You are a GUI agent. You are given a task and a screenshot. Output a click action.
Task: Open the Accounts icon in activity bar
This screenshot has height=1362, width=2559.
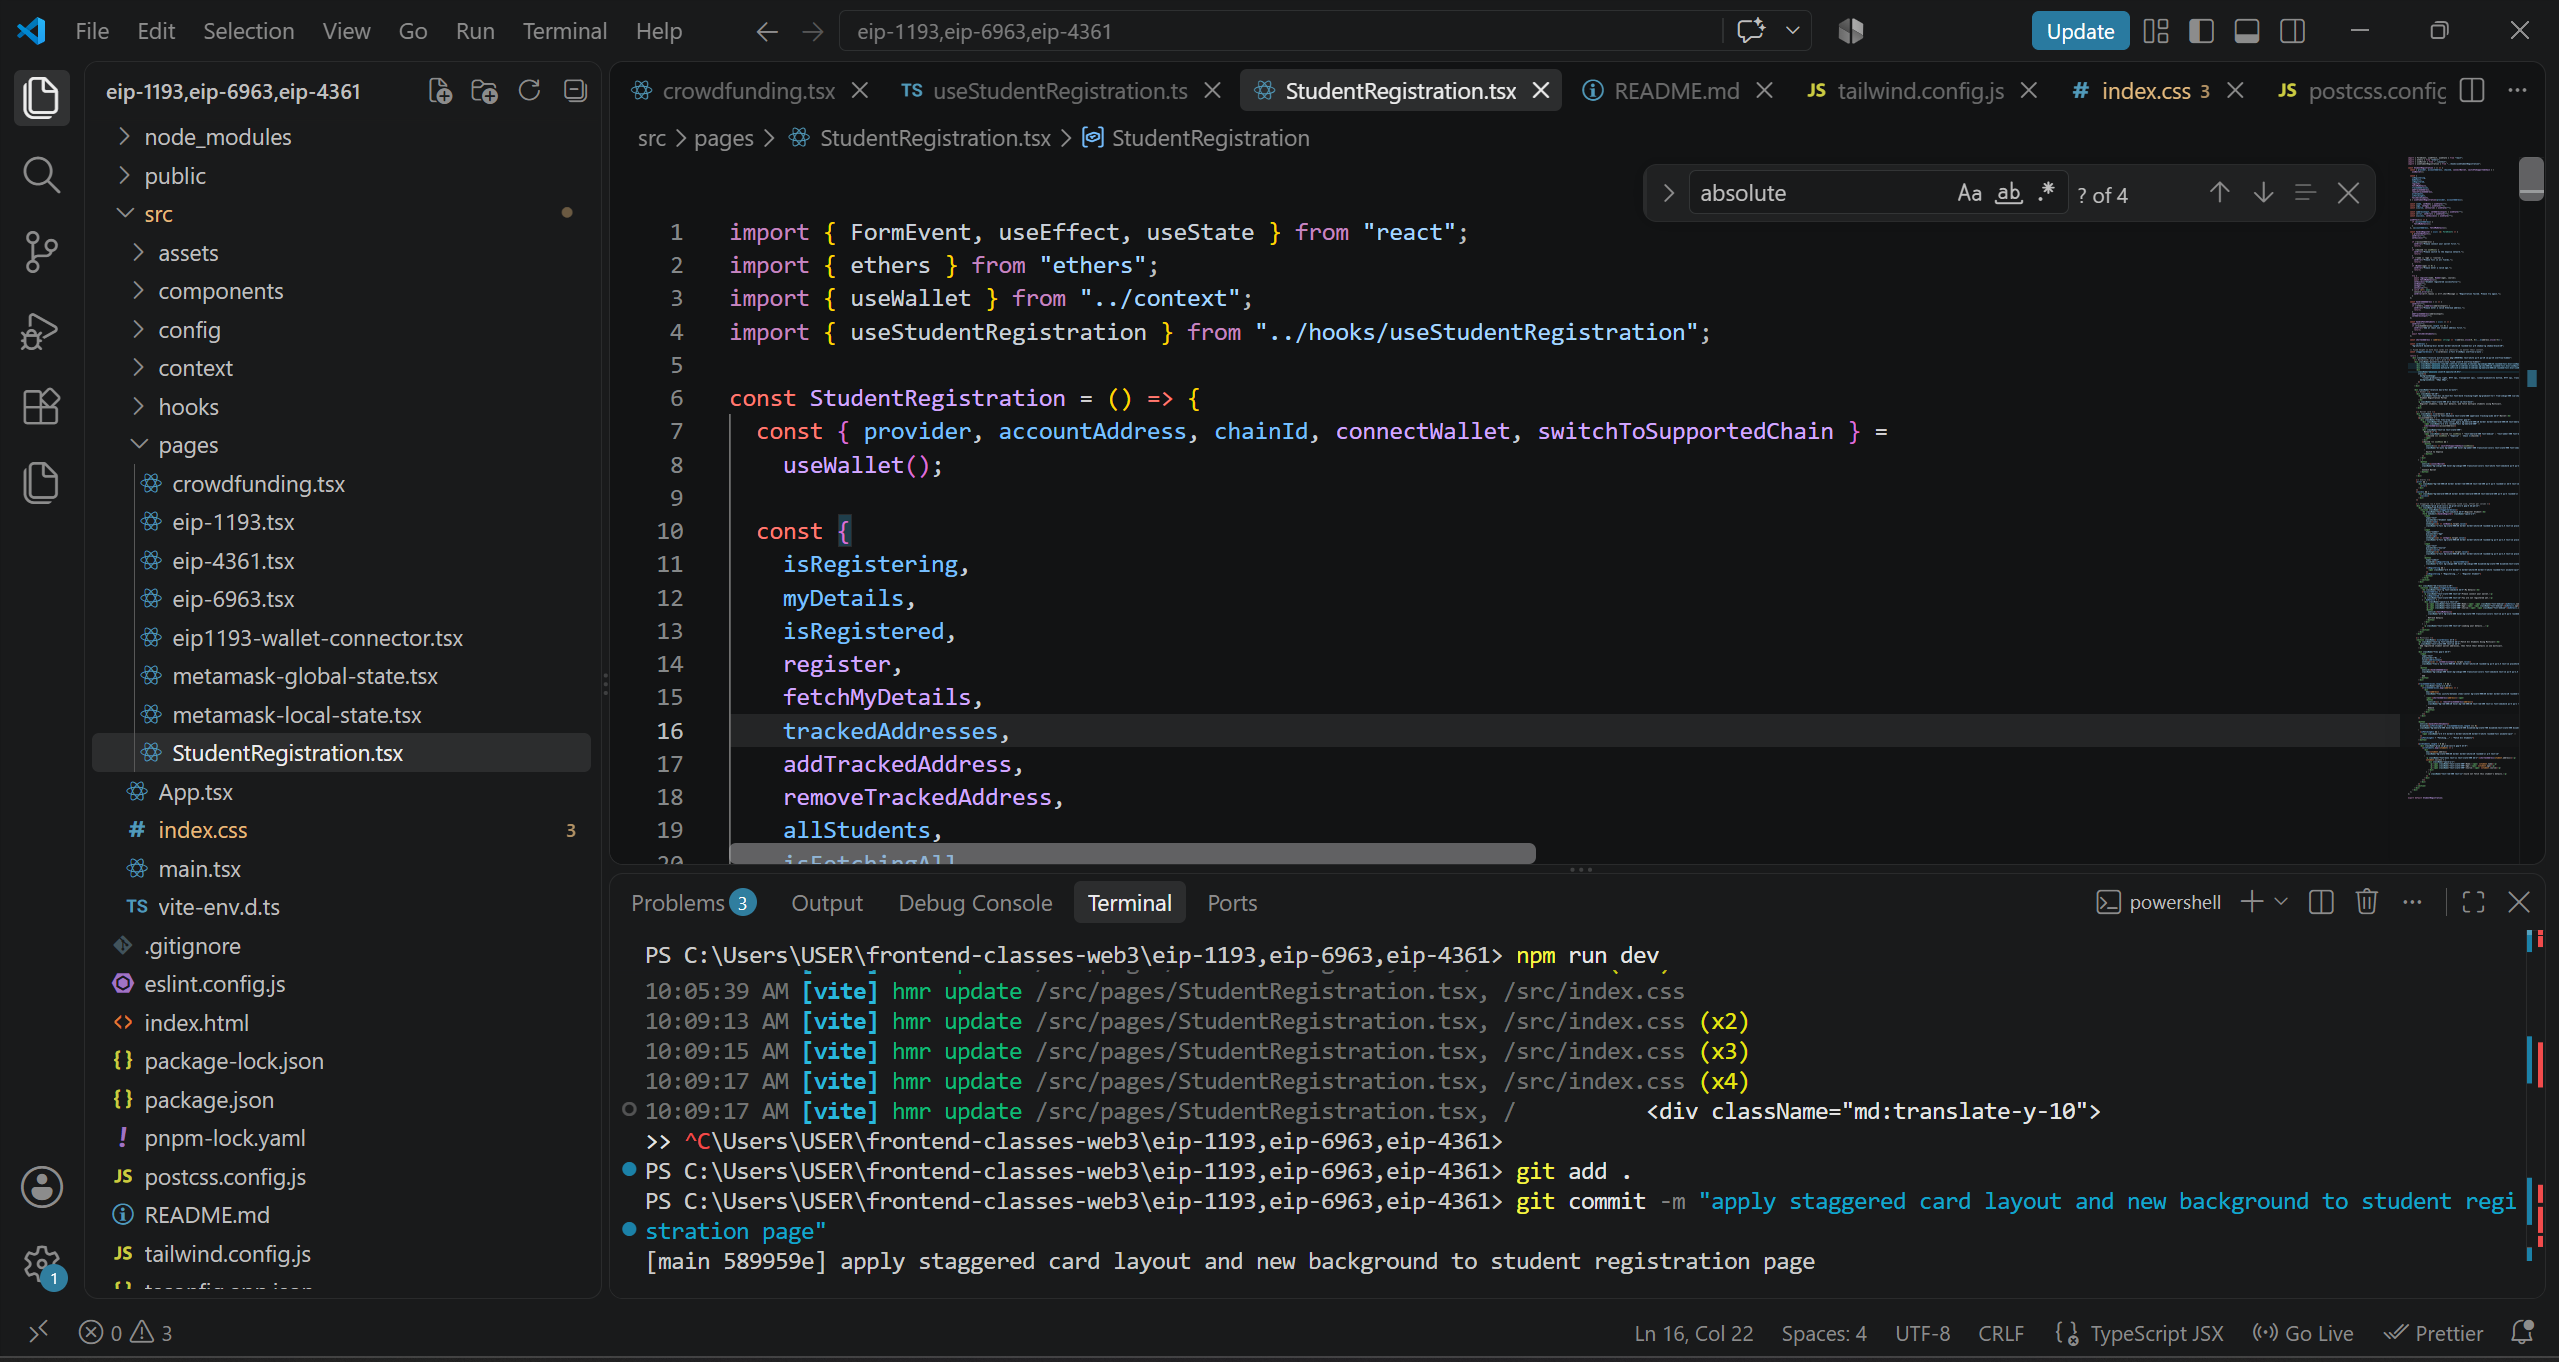(41, 1187)
